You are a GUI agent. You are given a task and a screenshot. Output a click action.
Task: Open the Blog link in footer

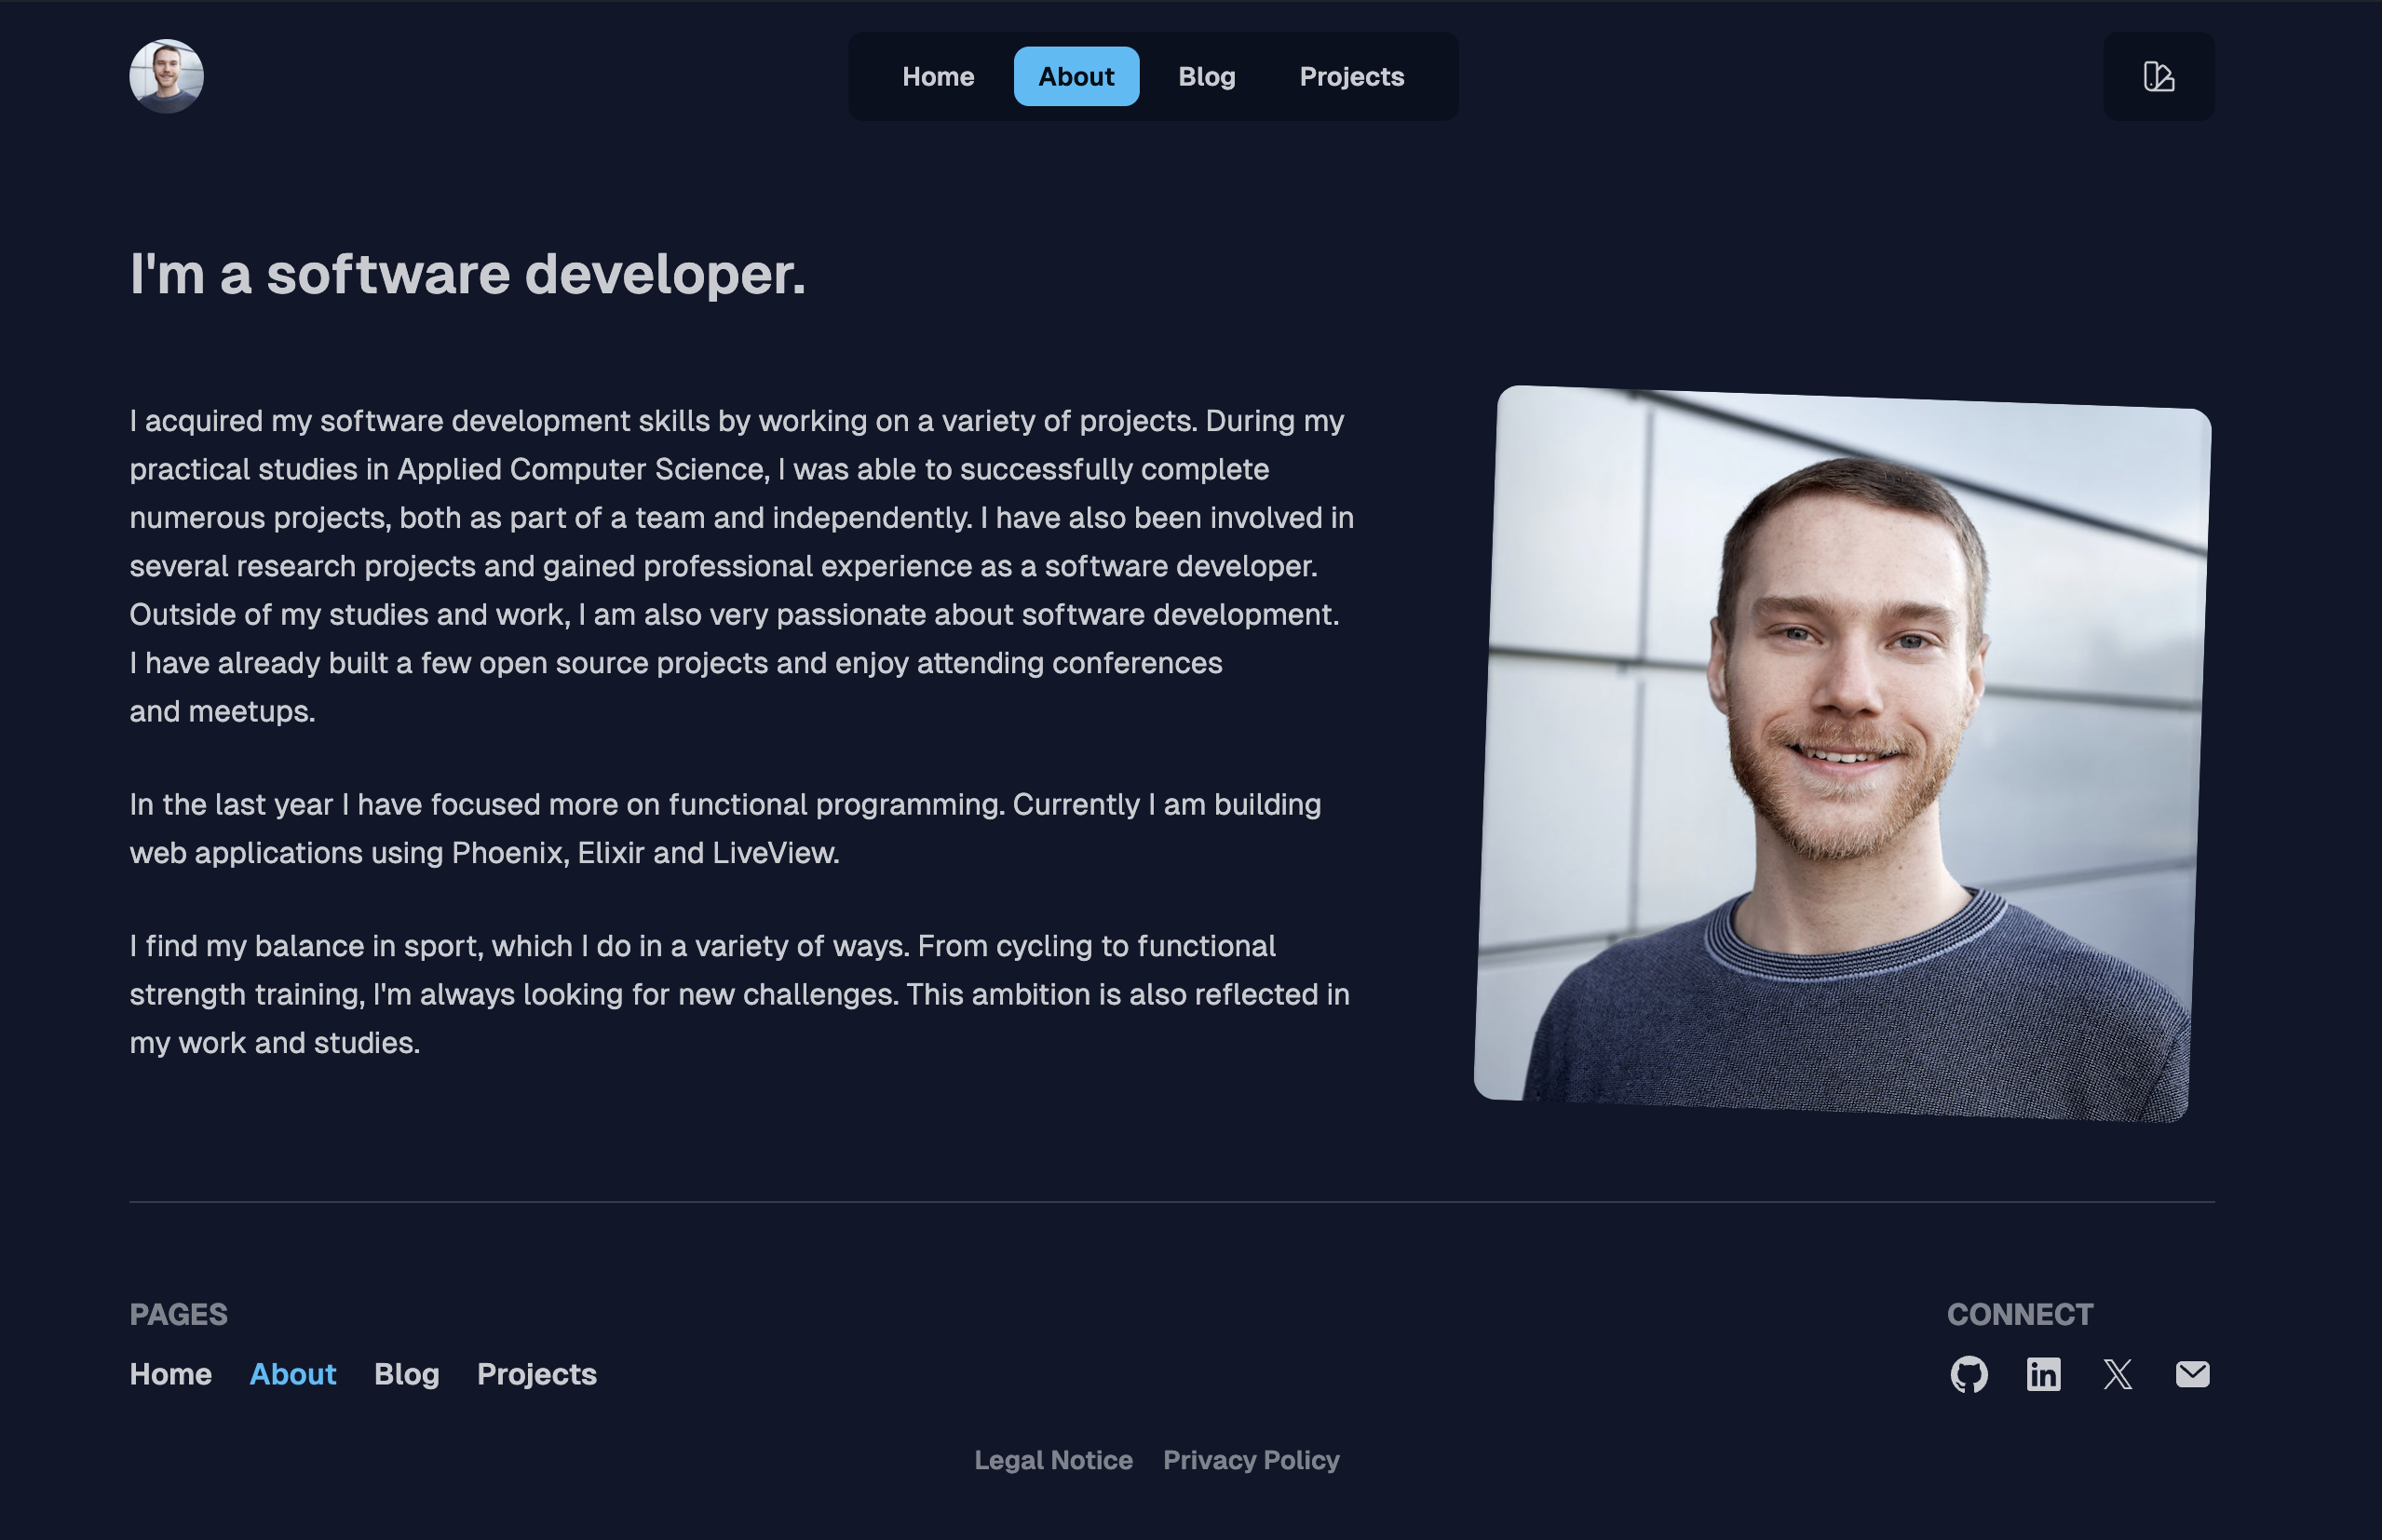[x=406, y=1374]
